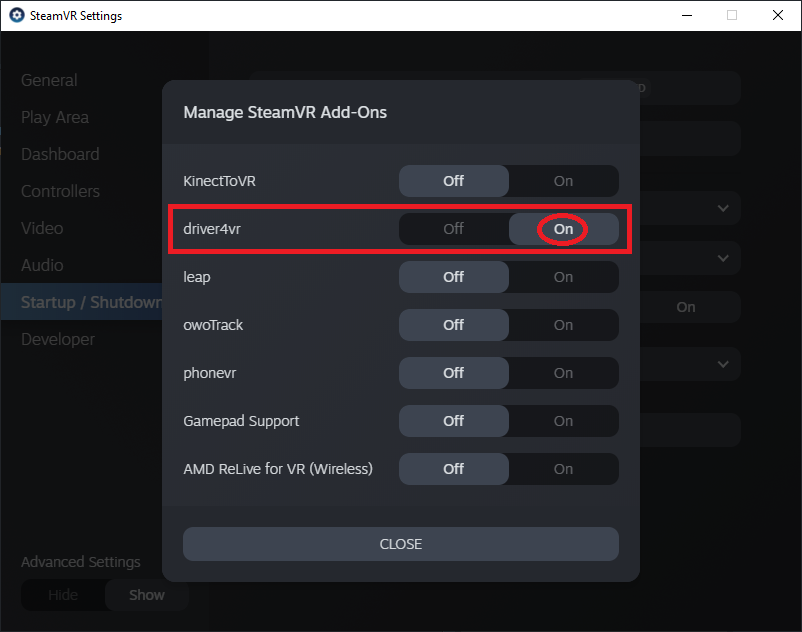The width and height of the screenshot is (802, 632).
Task: Click the owoTrack label
Action: click(213, 325)
